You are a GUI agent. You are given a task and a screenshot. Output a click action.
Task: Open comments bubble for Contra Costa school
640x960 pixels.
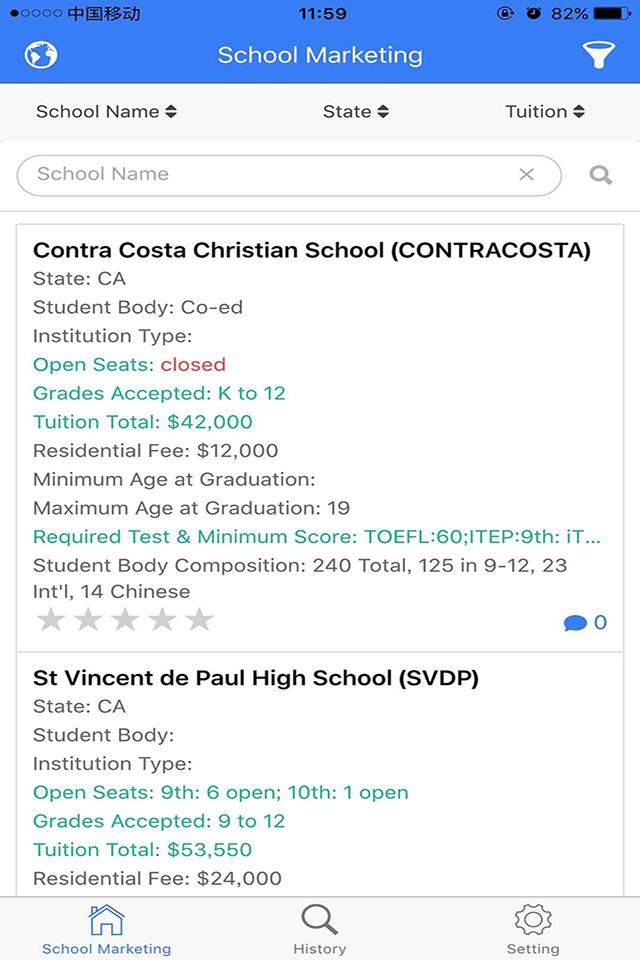tap(585, 623)
